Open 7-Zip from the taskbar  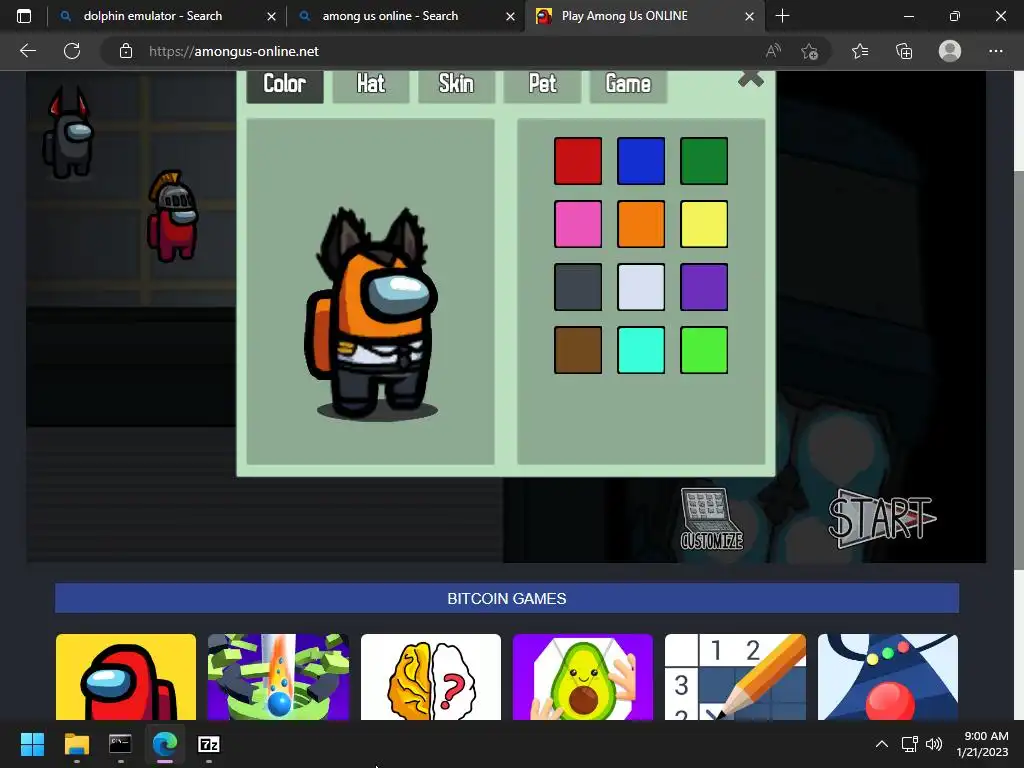(x=209, y=744)
